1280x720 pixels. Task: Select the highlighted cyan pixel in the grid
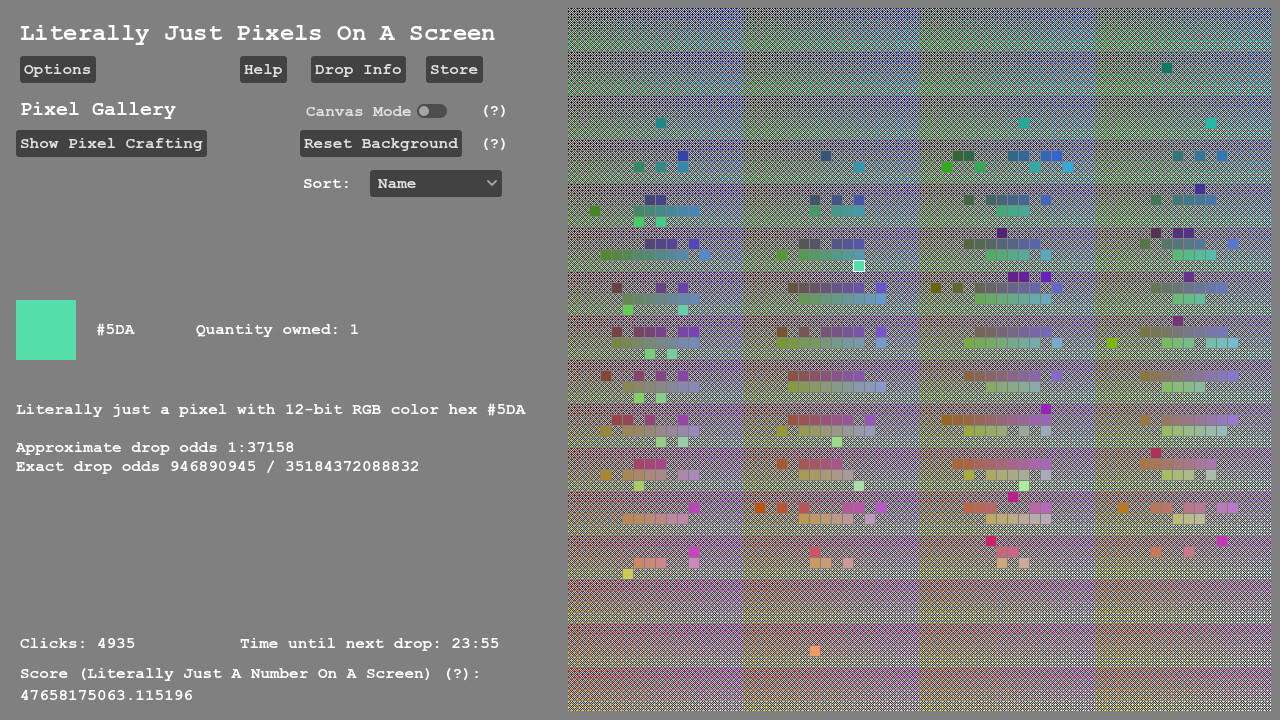(858, 265)
